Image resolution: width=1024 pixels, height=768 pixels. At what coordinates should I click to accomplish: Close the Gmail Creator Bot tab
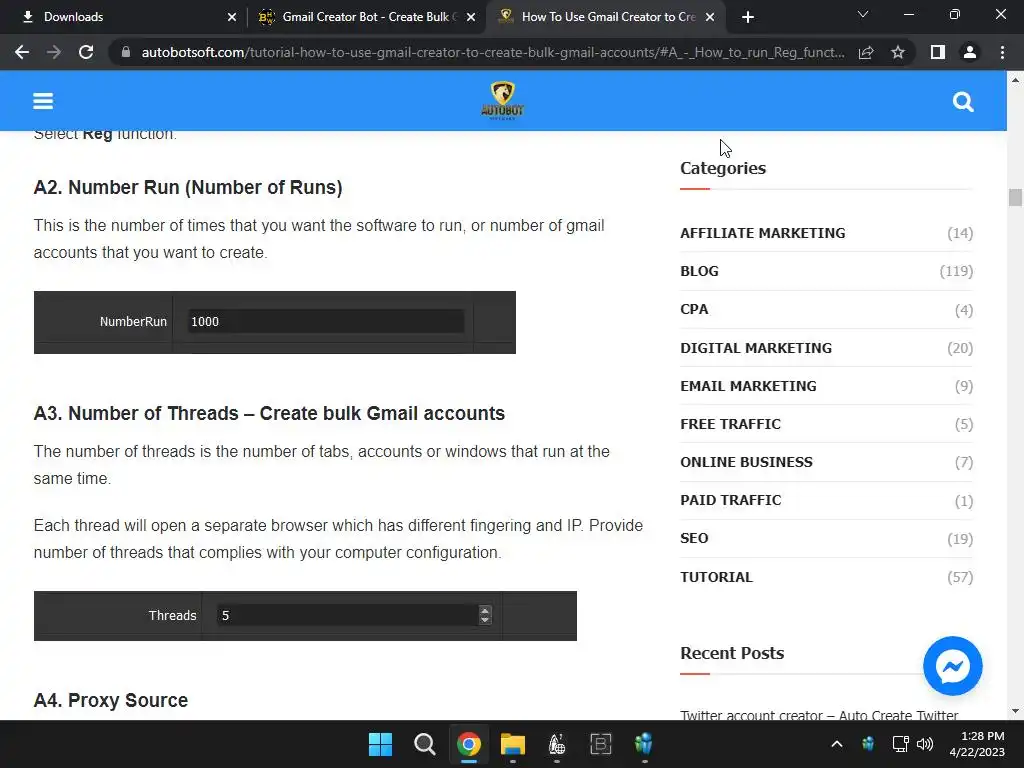(471, 17)
